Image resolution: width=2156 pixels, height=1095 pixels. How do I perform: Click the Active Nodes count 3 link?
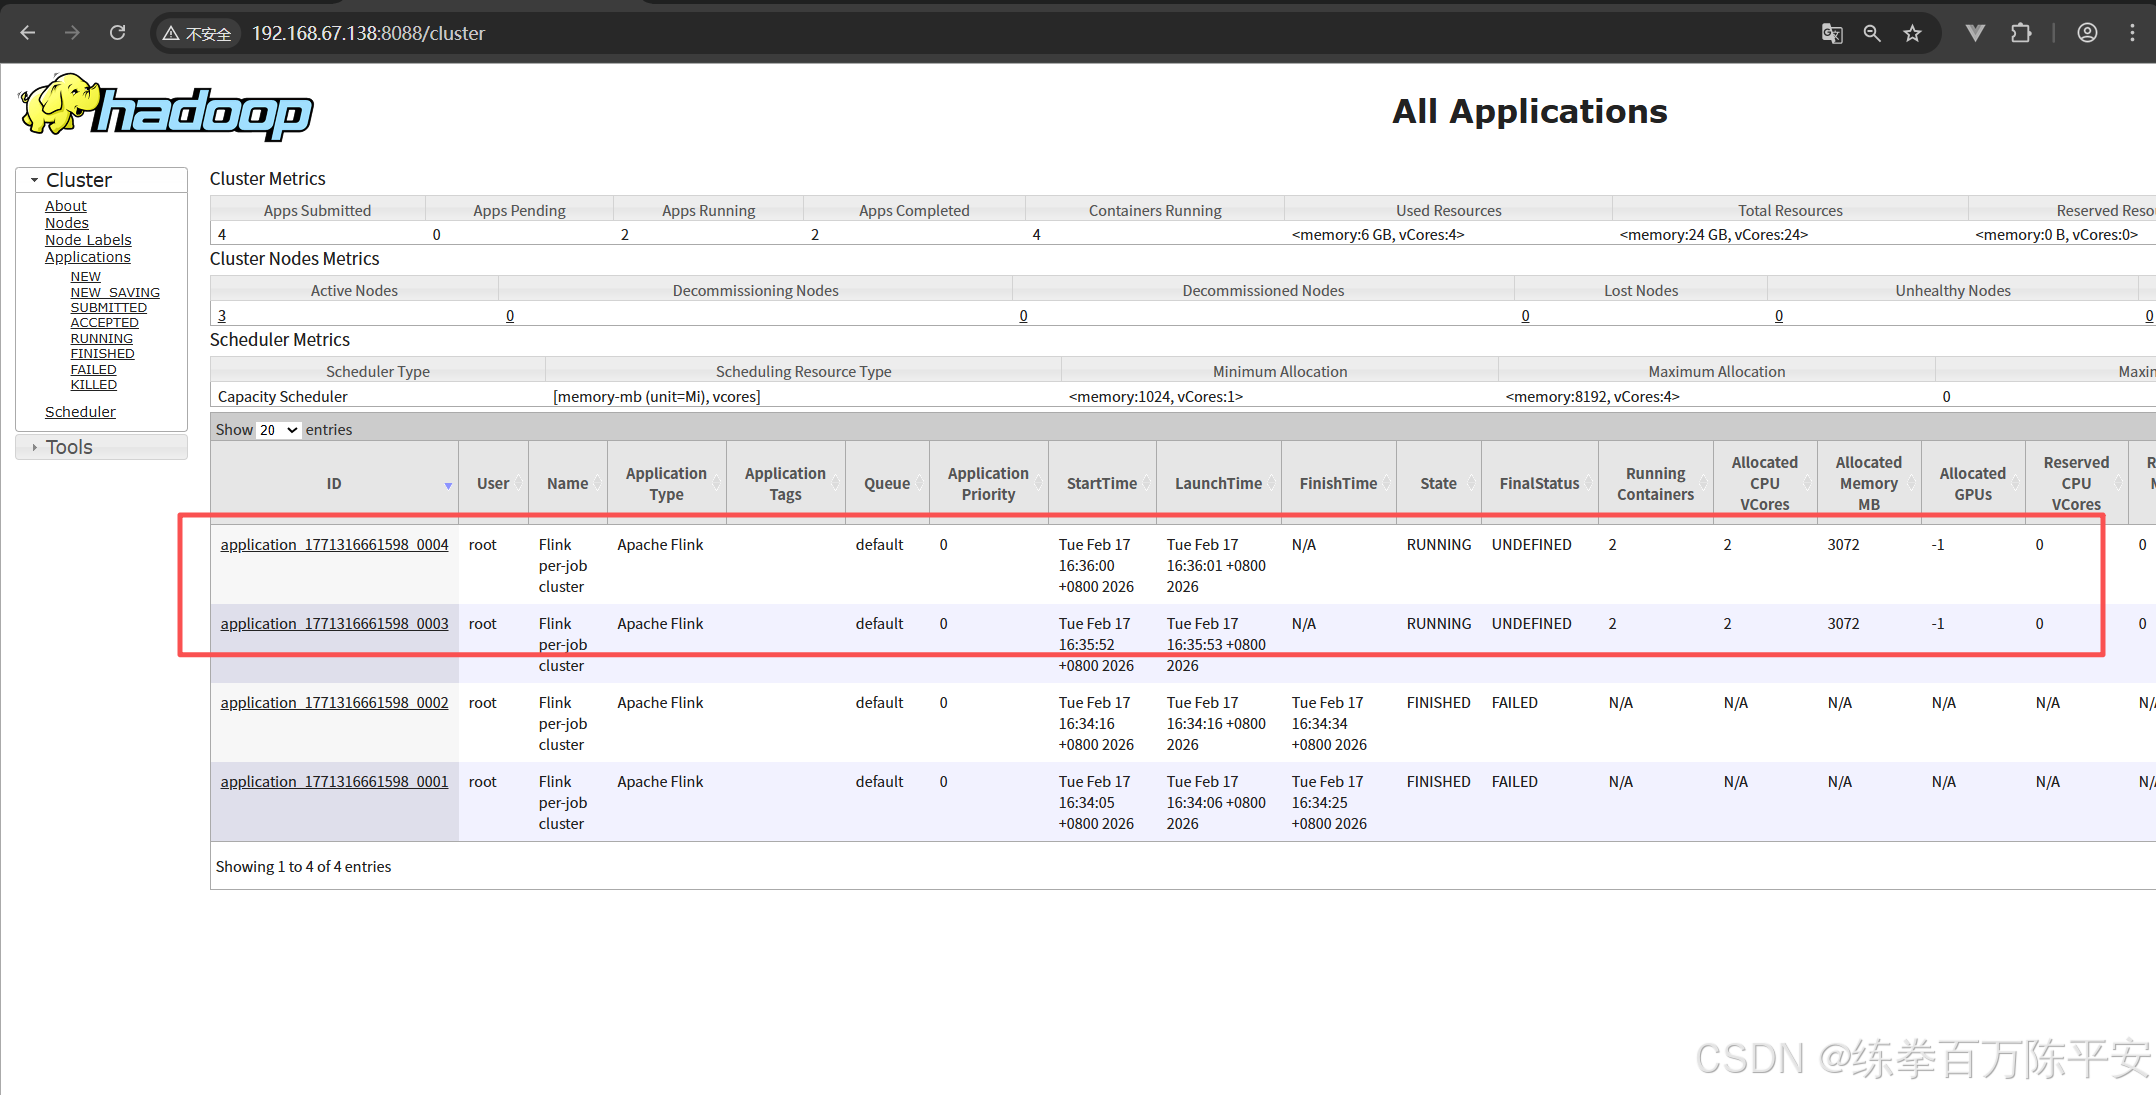click(x=222, y=316)
